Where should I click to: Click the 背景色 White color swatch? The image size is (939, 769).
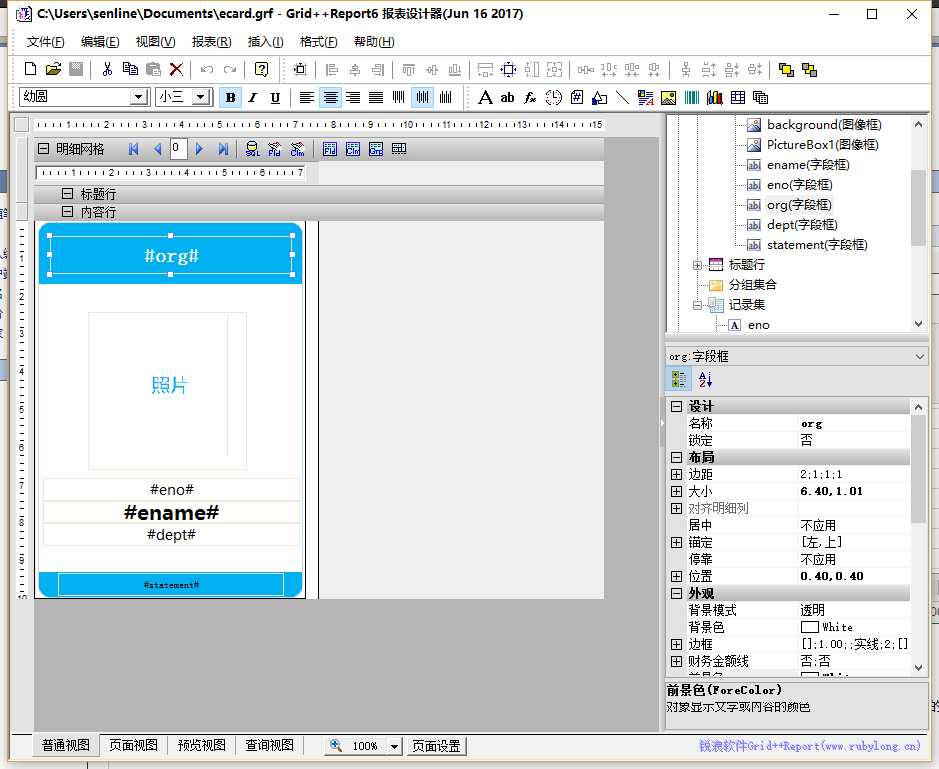coord(810,627)
